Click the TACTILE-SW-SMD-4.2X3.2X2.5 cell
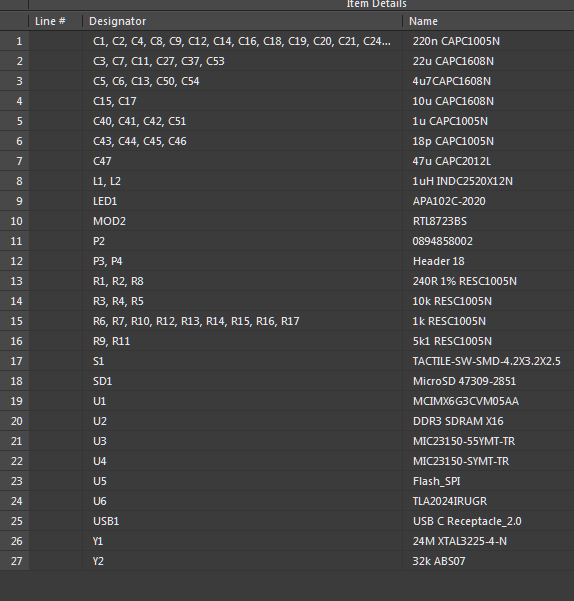 [489, 361]
